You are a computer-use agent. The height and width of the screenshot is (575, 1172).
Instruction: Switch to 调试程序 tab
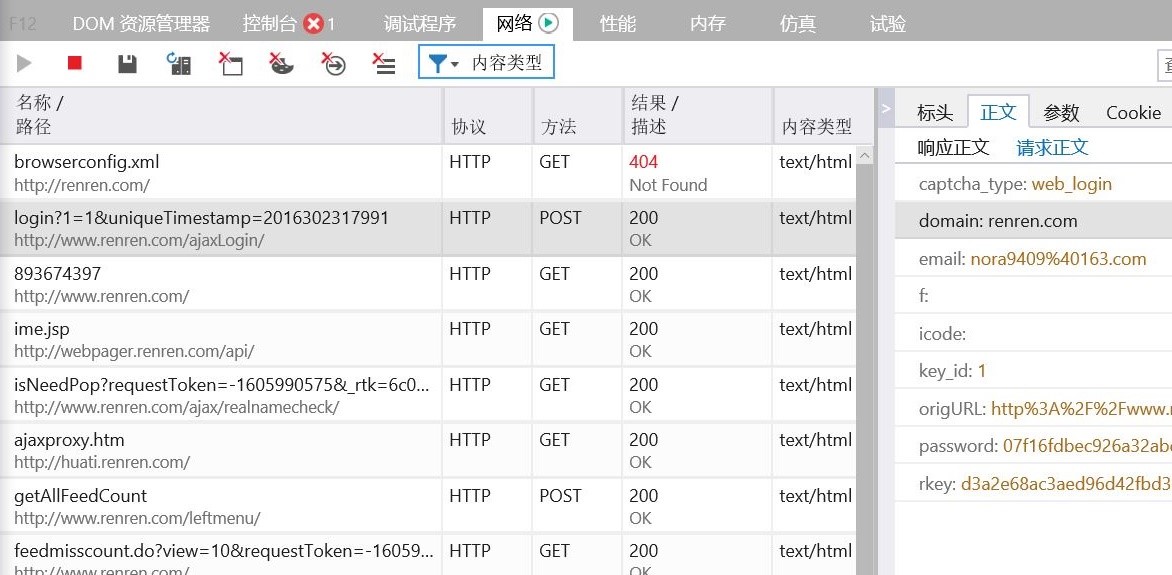tap(419, 24)
